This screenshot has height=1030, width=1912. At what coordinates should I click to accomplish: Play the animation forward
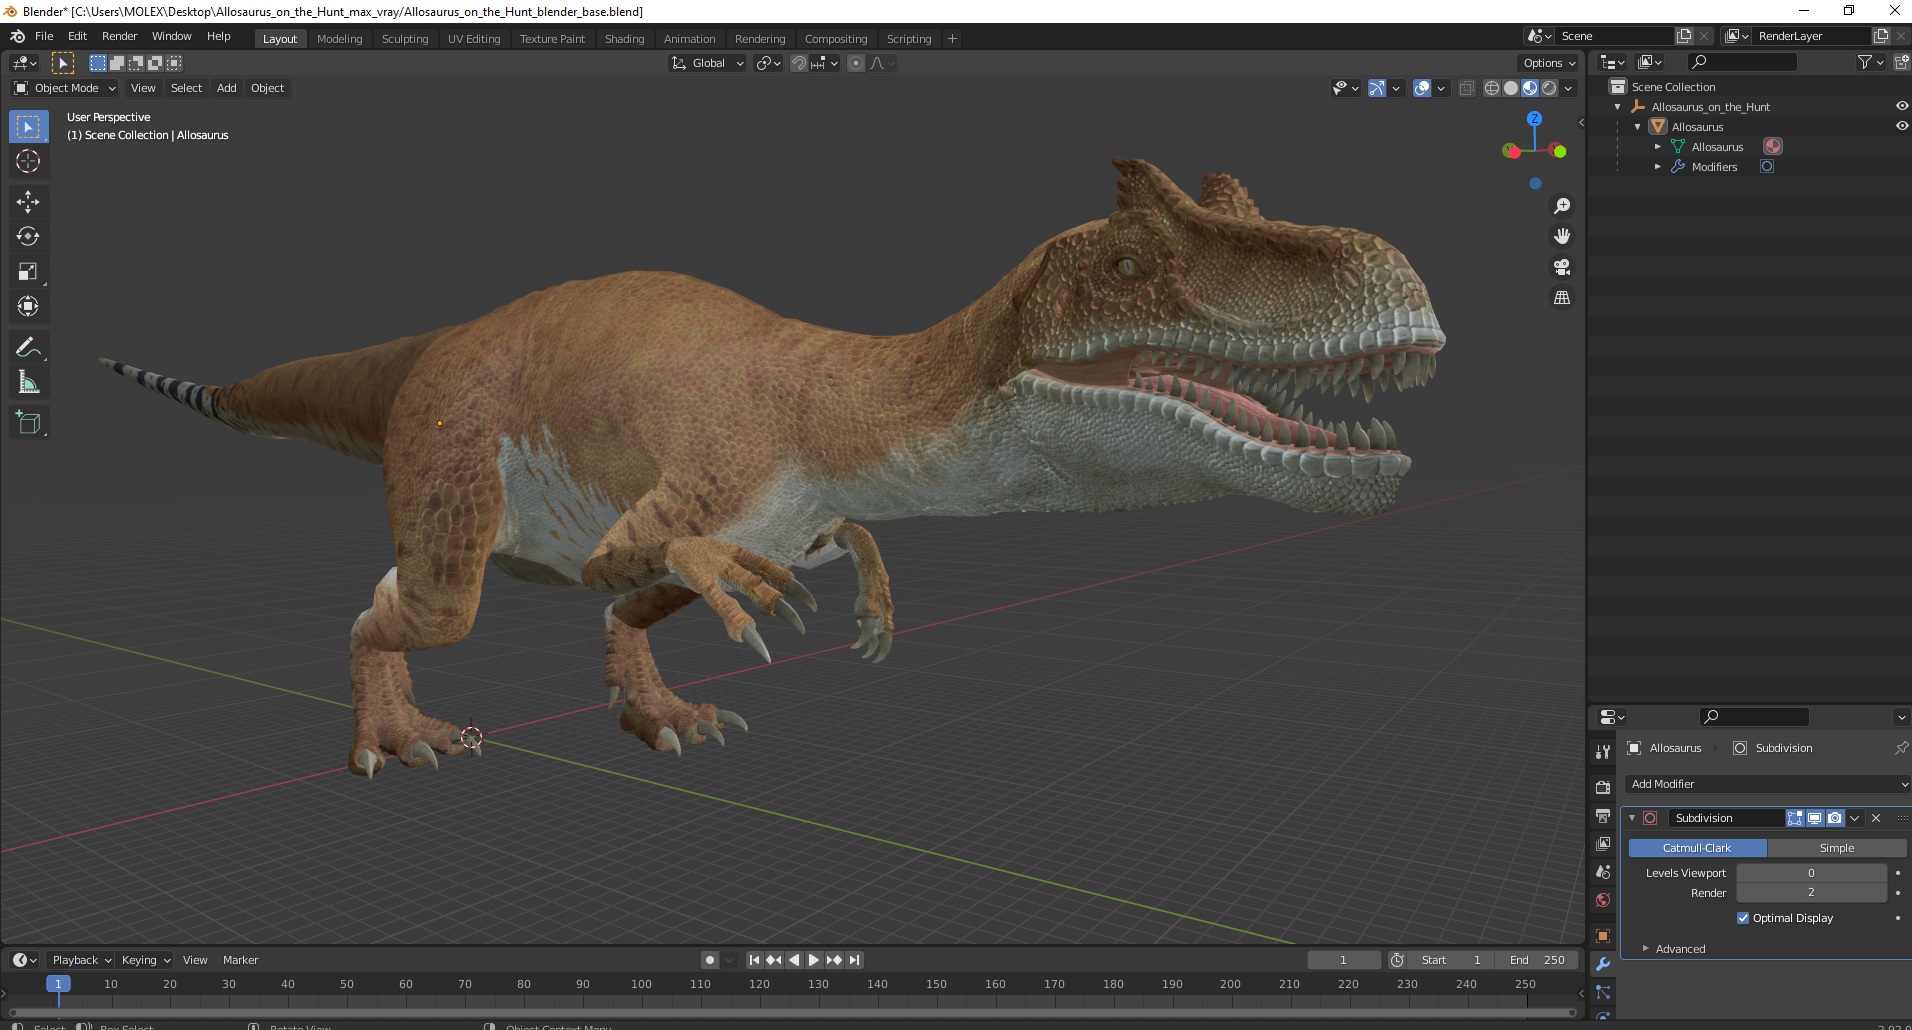[x=814, y=960]
